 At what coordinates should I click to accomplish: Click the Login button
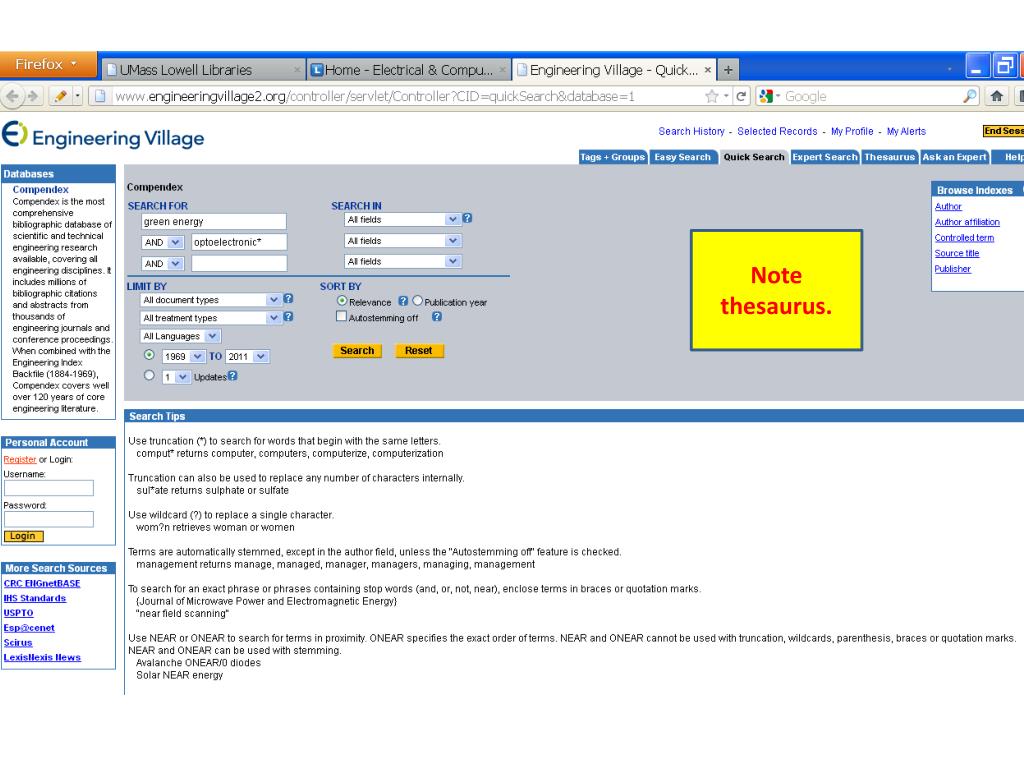tap(24, 536)
